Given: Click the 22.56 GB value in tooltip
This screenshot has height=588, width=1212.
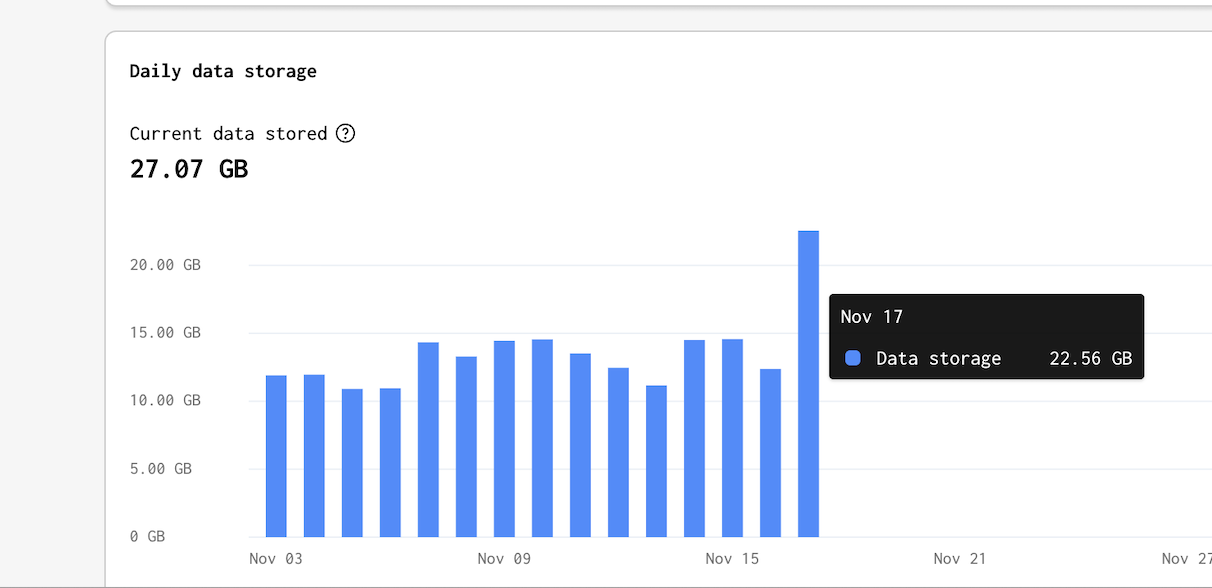Looking at the screenshot, I should [1090, 358].
